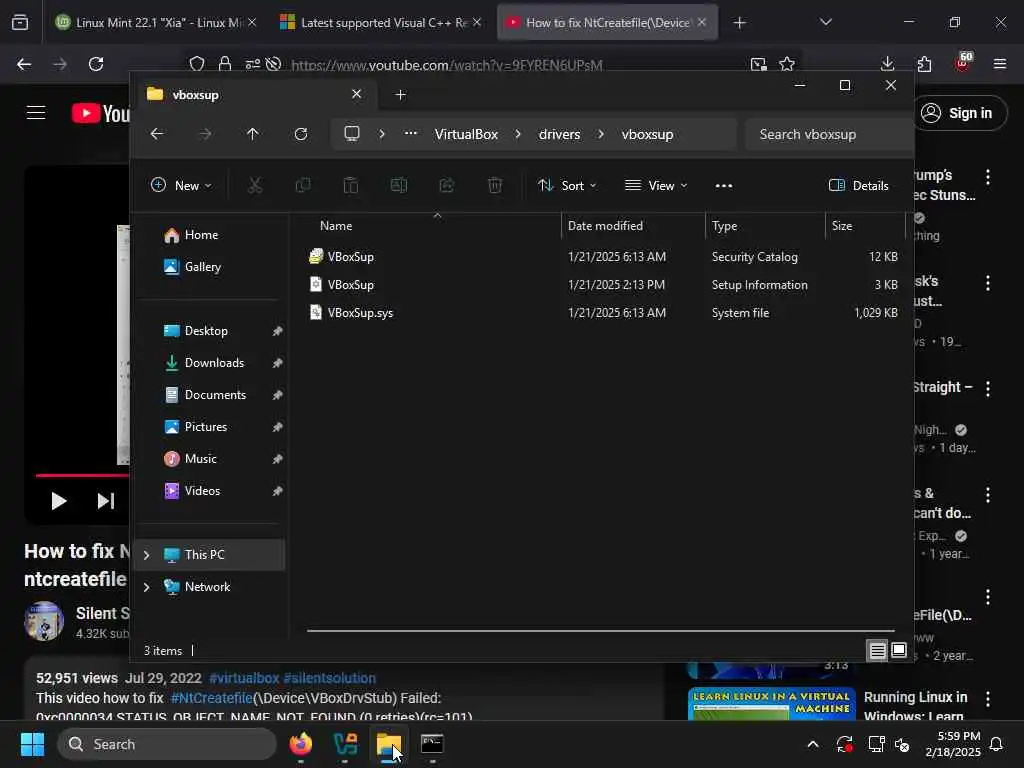This screenshot has height=768, width=1024.
Task: Click the Copy icon in Explorer toolbar
Action: [303, 185]
